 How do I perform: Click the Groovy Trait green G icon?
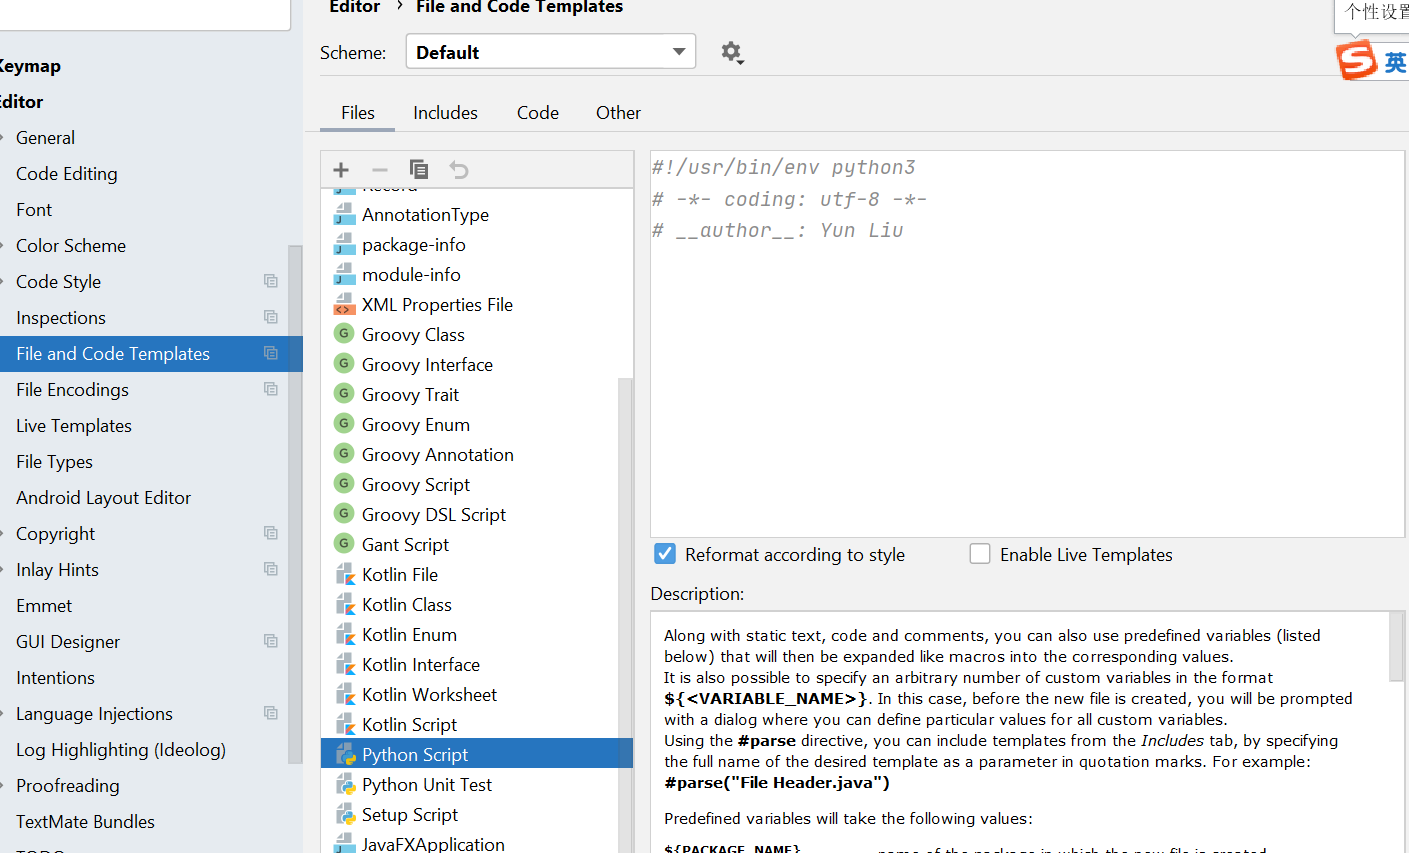click(344, 394)
